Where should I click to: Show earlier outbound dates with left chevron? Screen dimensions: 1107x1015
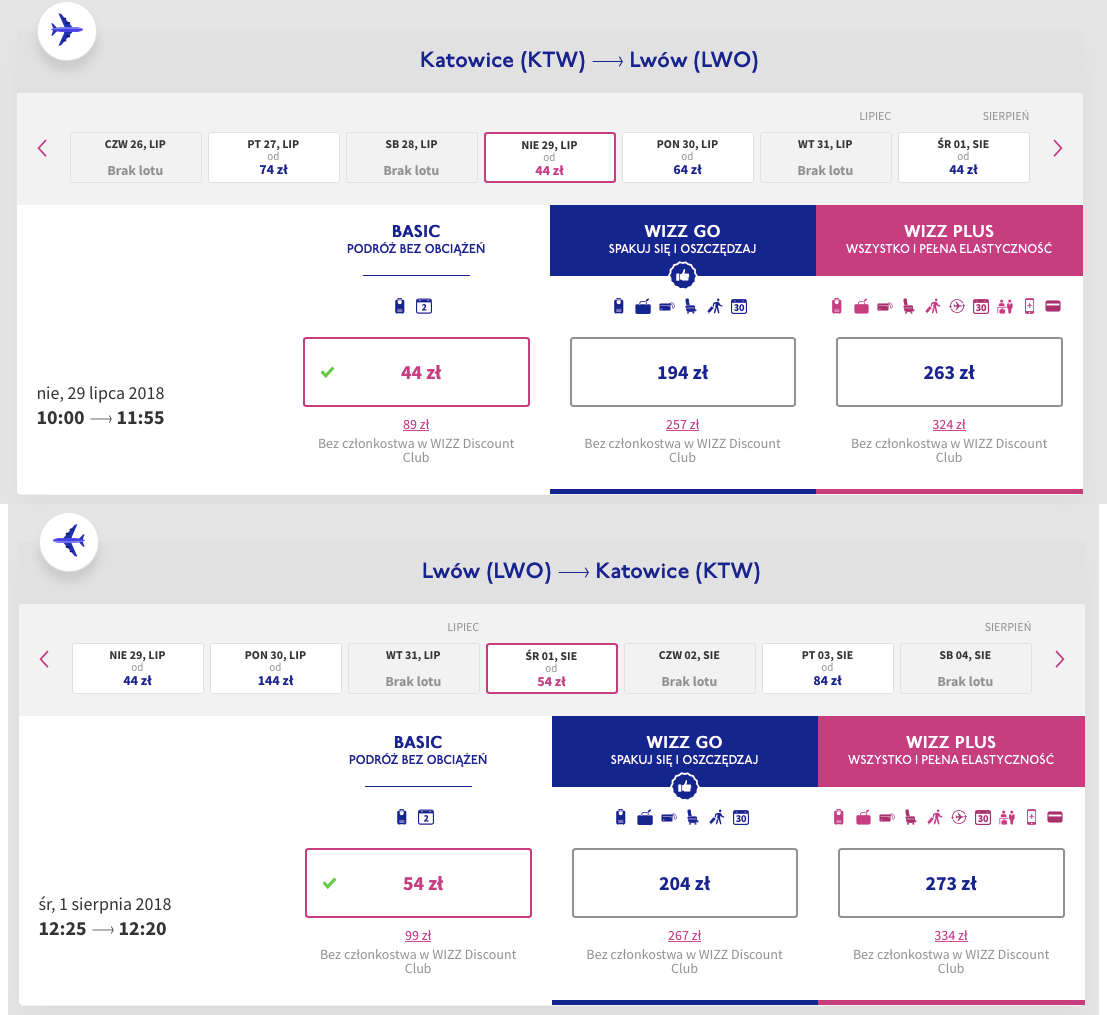(42, 148)
